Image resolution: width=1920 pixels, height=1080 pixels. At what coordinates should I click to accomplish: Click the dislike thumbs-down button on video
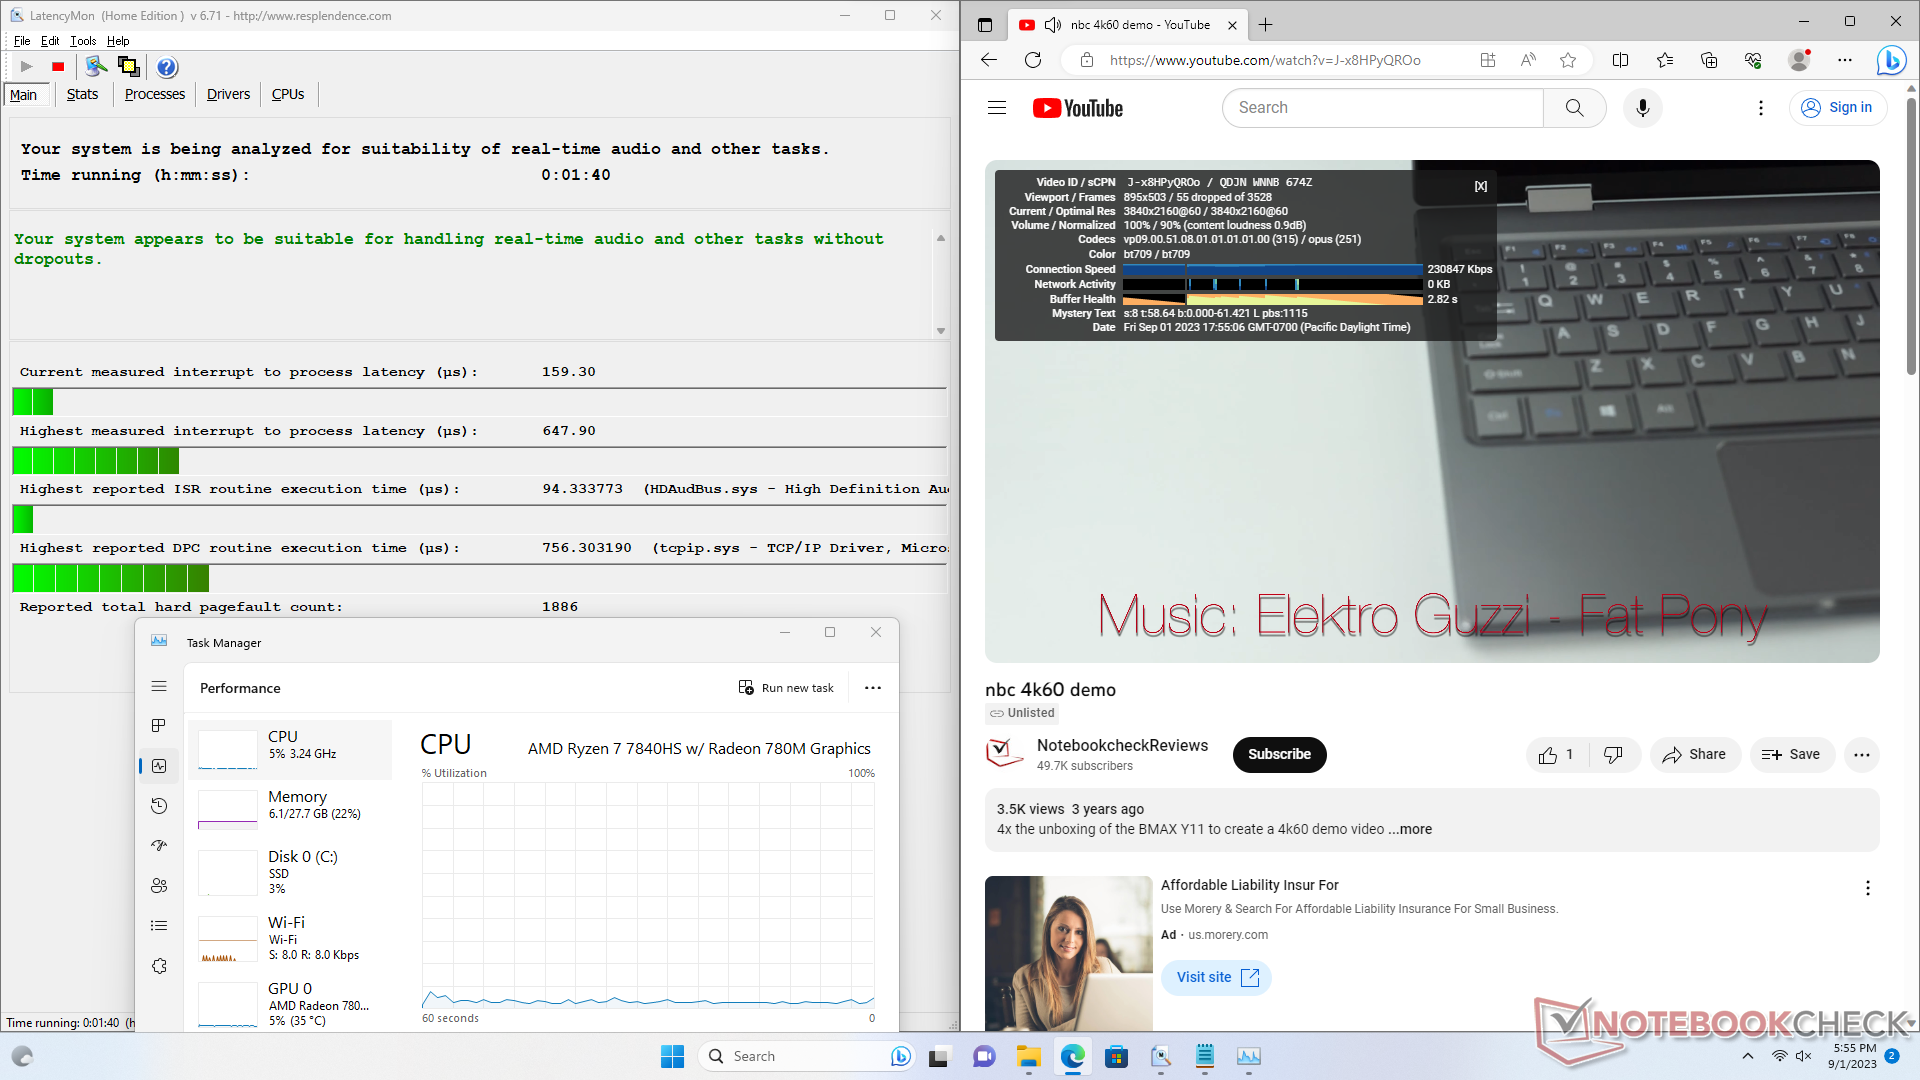point(1612,755)
